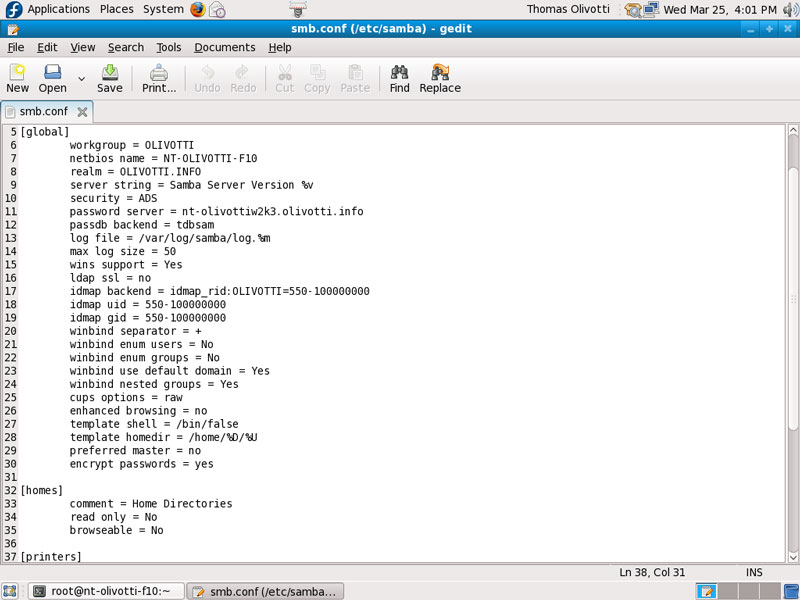800x600 pixels.
Task: Click the line 'browseable = No'
Action: [x=116, y=530]
